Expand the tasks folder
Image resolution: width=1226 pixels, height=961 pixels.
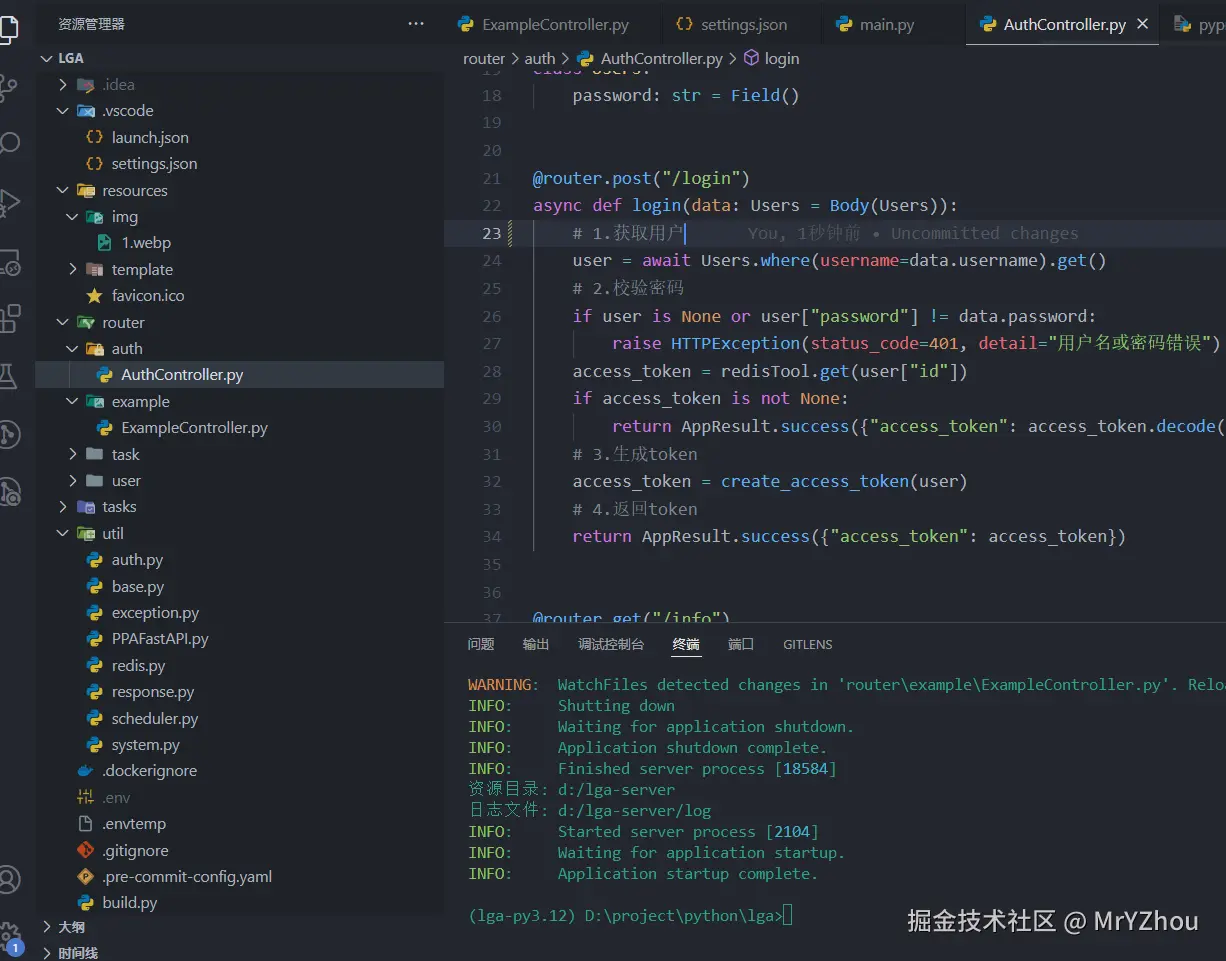64,507
